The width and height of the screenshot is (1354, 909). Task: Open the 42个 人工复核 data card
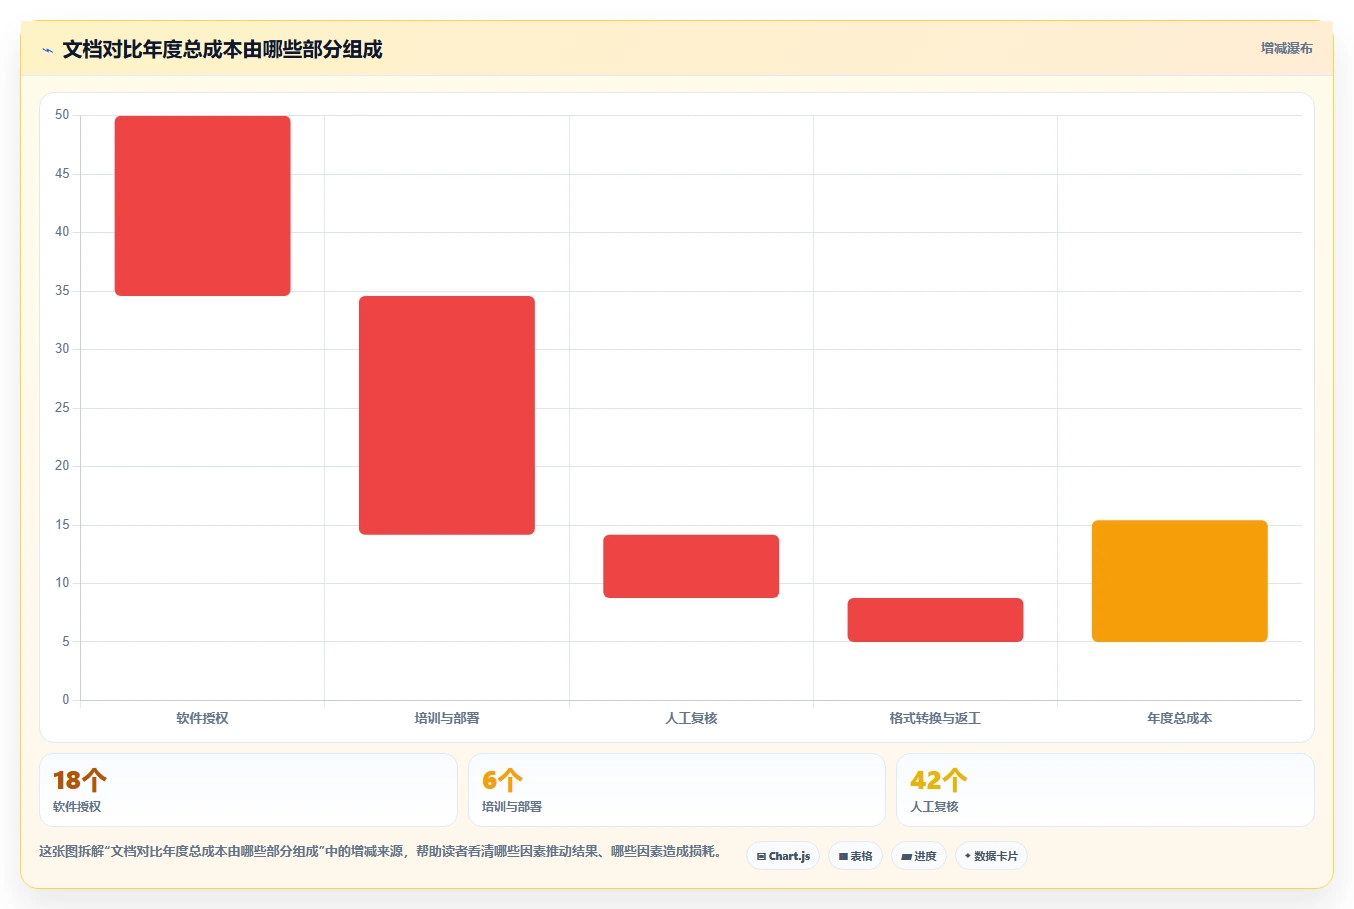(x=1105, y=790)
